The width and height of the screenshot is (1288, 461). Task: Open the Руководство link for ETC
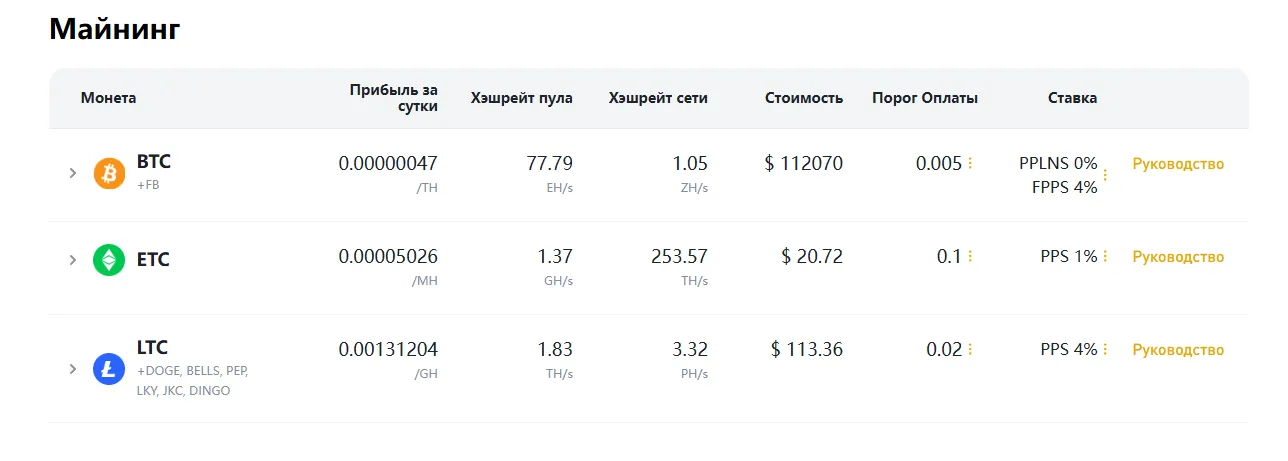tap(1178, 257)
